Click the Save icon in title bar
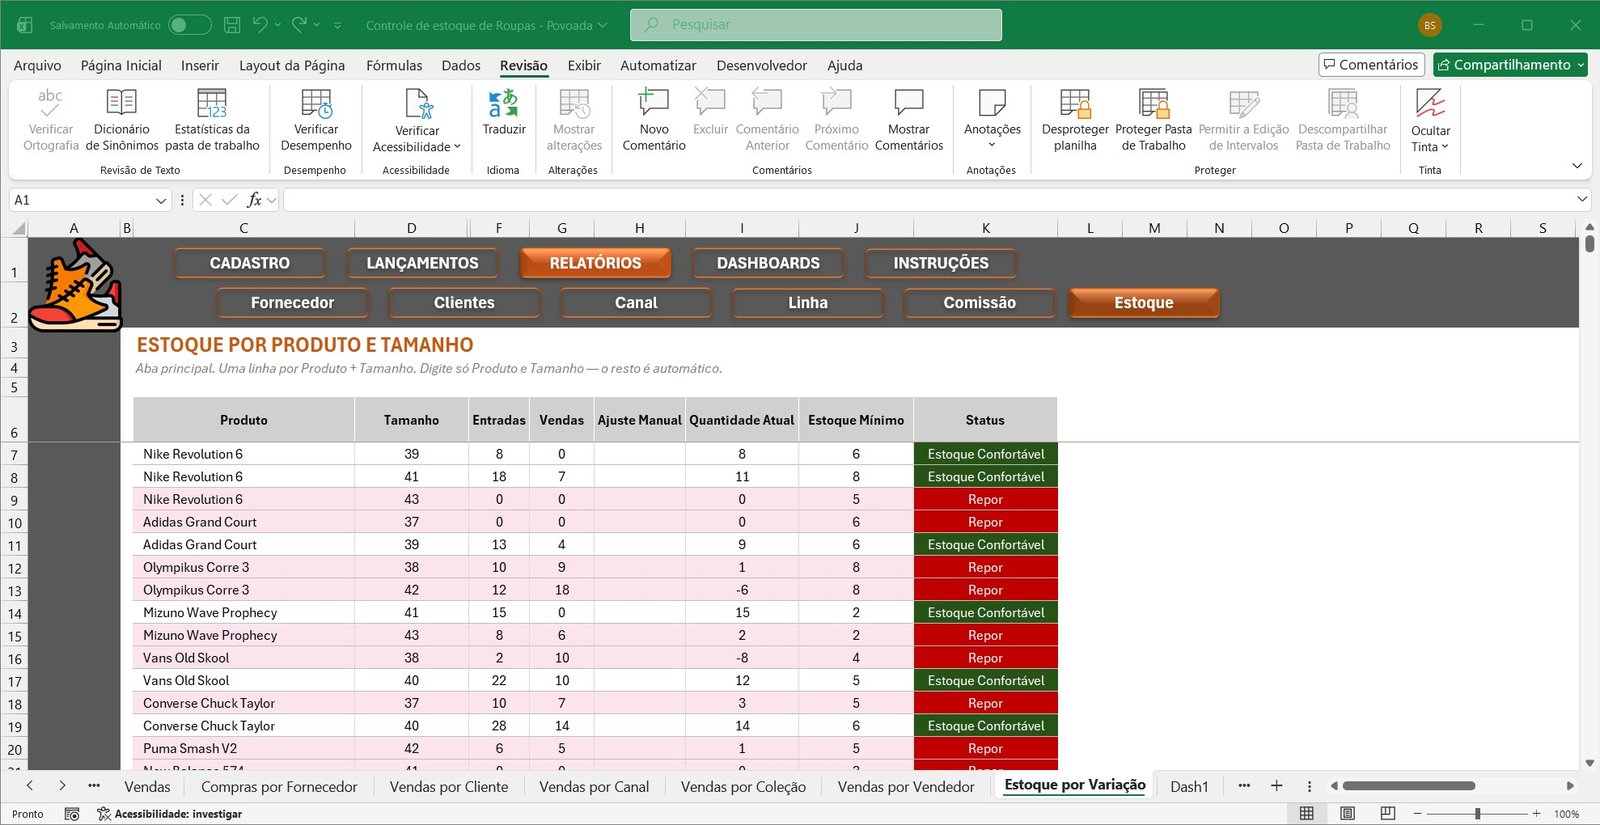1600x825 pixels. 232,25
